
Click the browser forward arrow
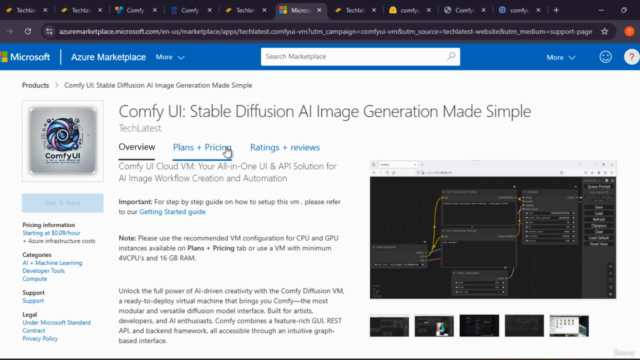(10, 31)
